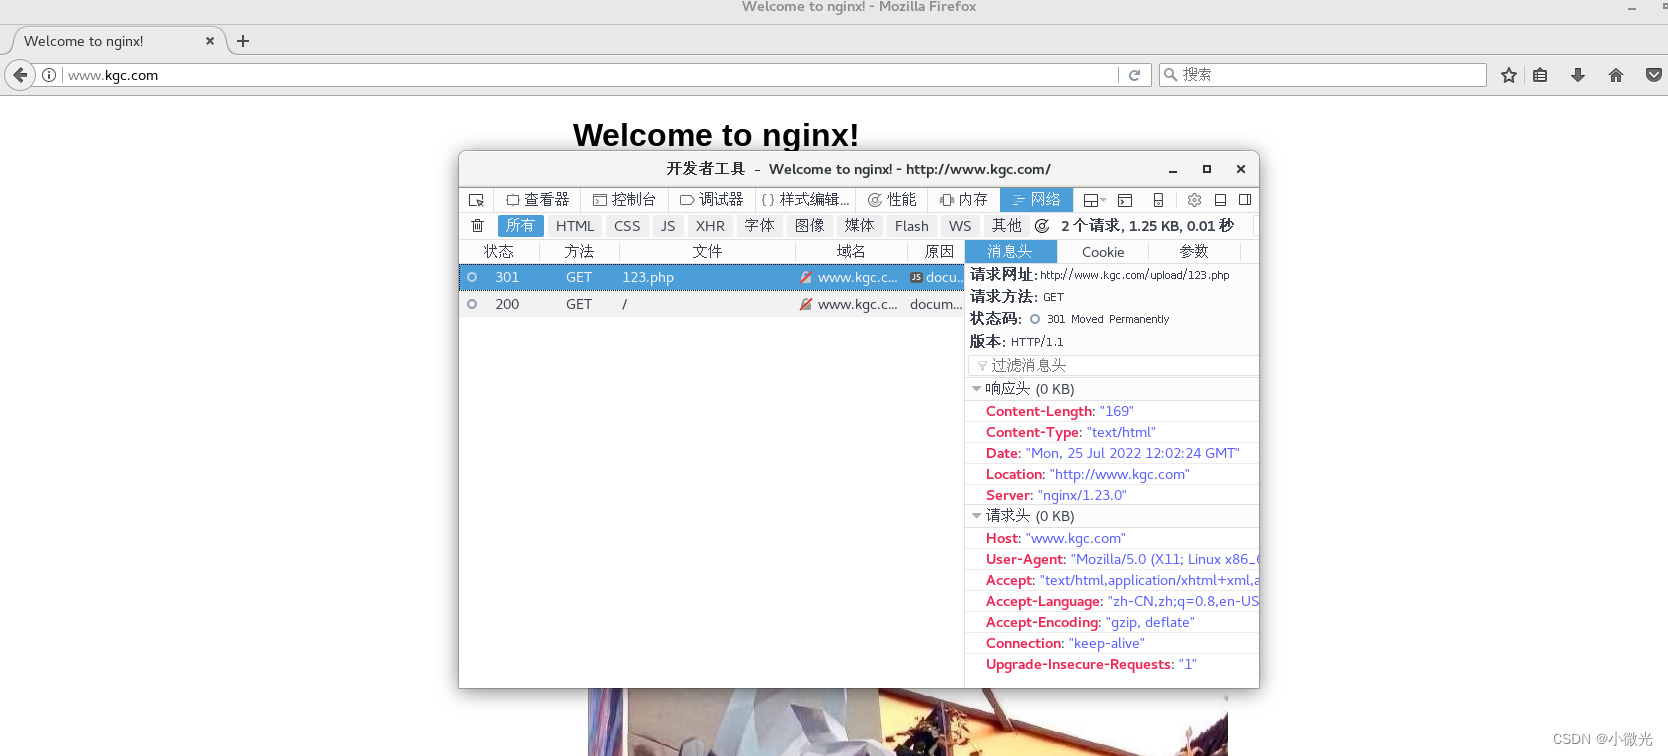Click the Server header value nginx/1.23.0
Image resolution: width=1668 pixels, height=756 pixels.
[x=1082, y=495]
